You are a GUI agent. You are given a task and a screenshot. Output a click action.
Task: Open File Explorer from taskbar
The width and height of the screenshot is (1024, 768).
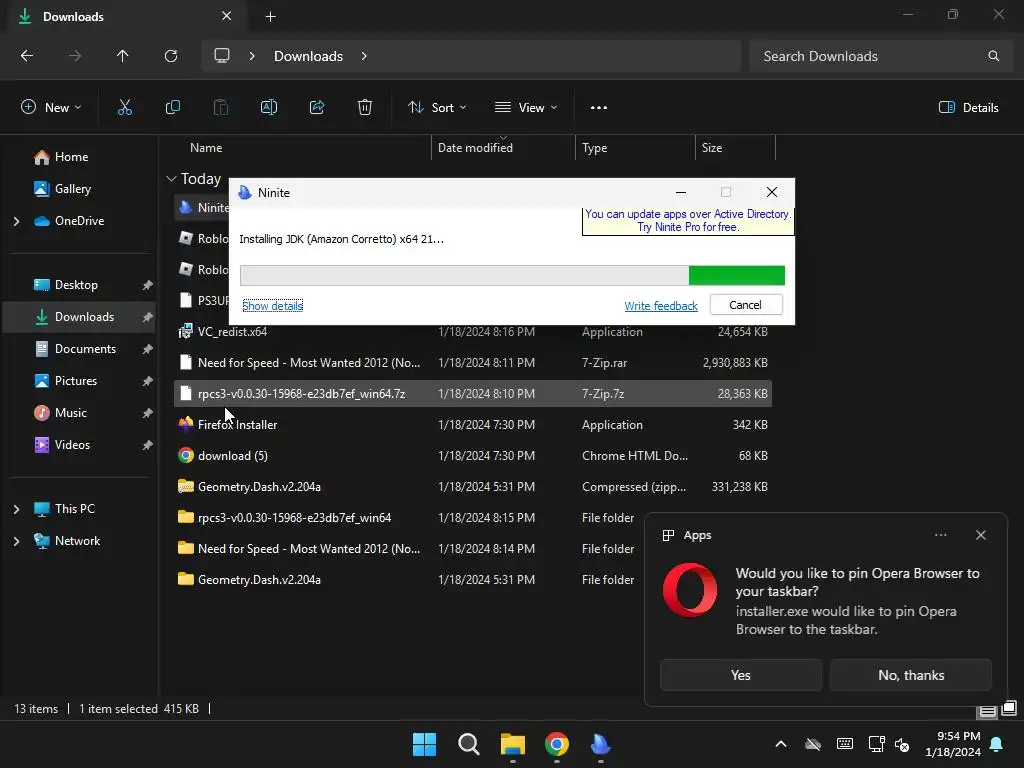pos(513,744)
